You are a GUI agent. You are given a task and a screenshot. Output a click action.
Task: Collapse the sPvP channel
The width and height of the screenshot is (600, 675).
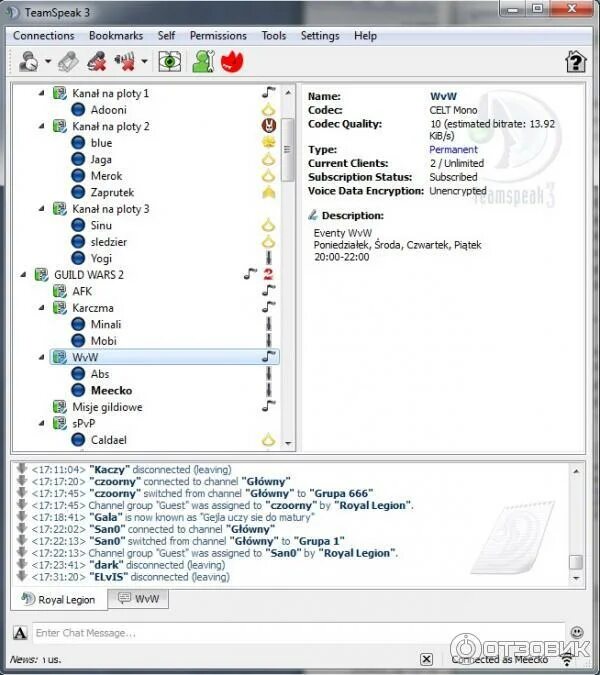click(x=42, y=423)
